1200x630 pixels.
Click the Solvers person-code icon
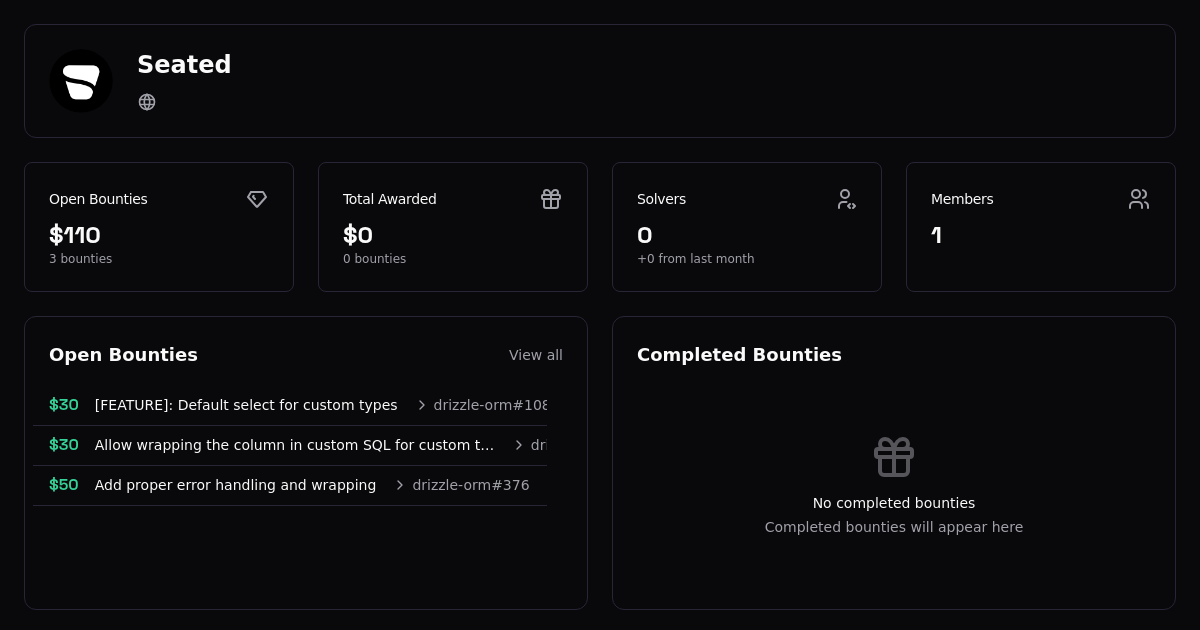(846, 199)
